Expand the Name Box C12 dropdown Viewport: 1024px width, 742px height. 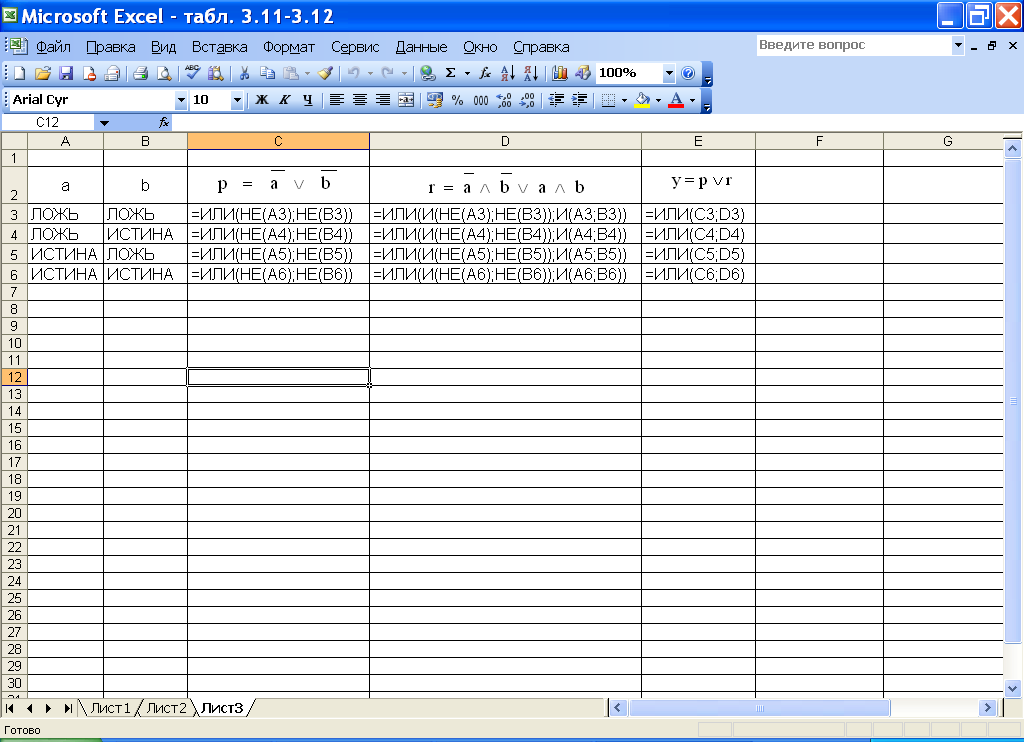(x=104, y=123)
